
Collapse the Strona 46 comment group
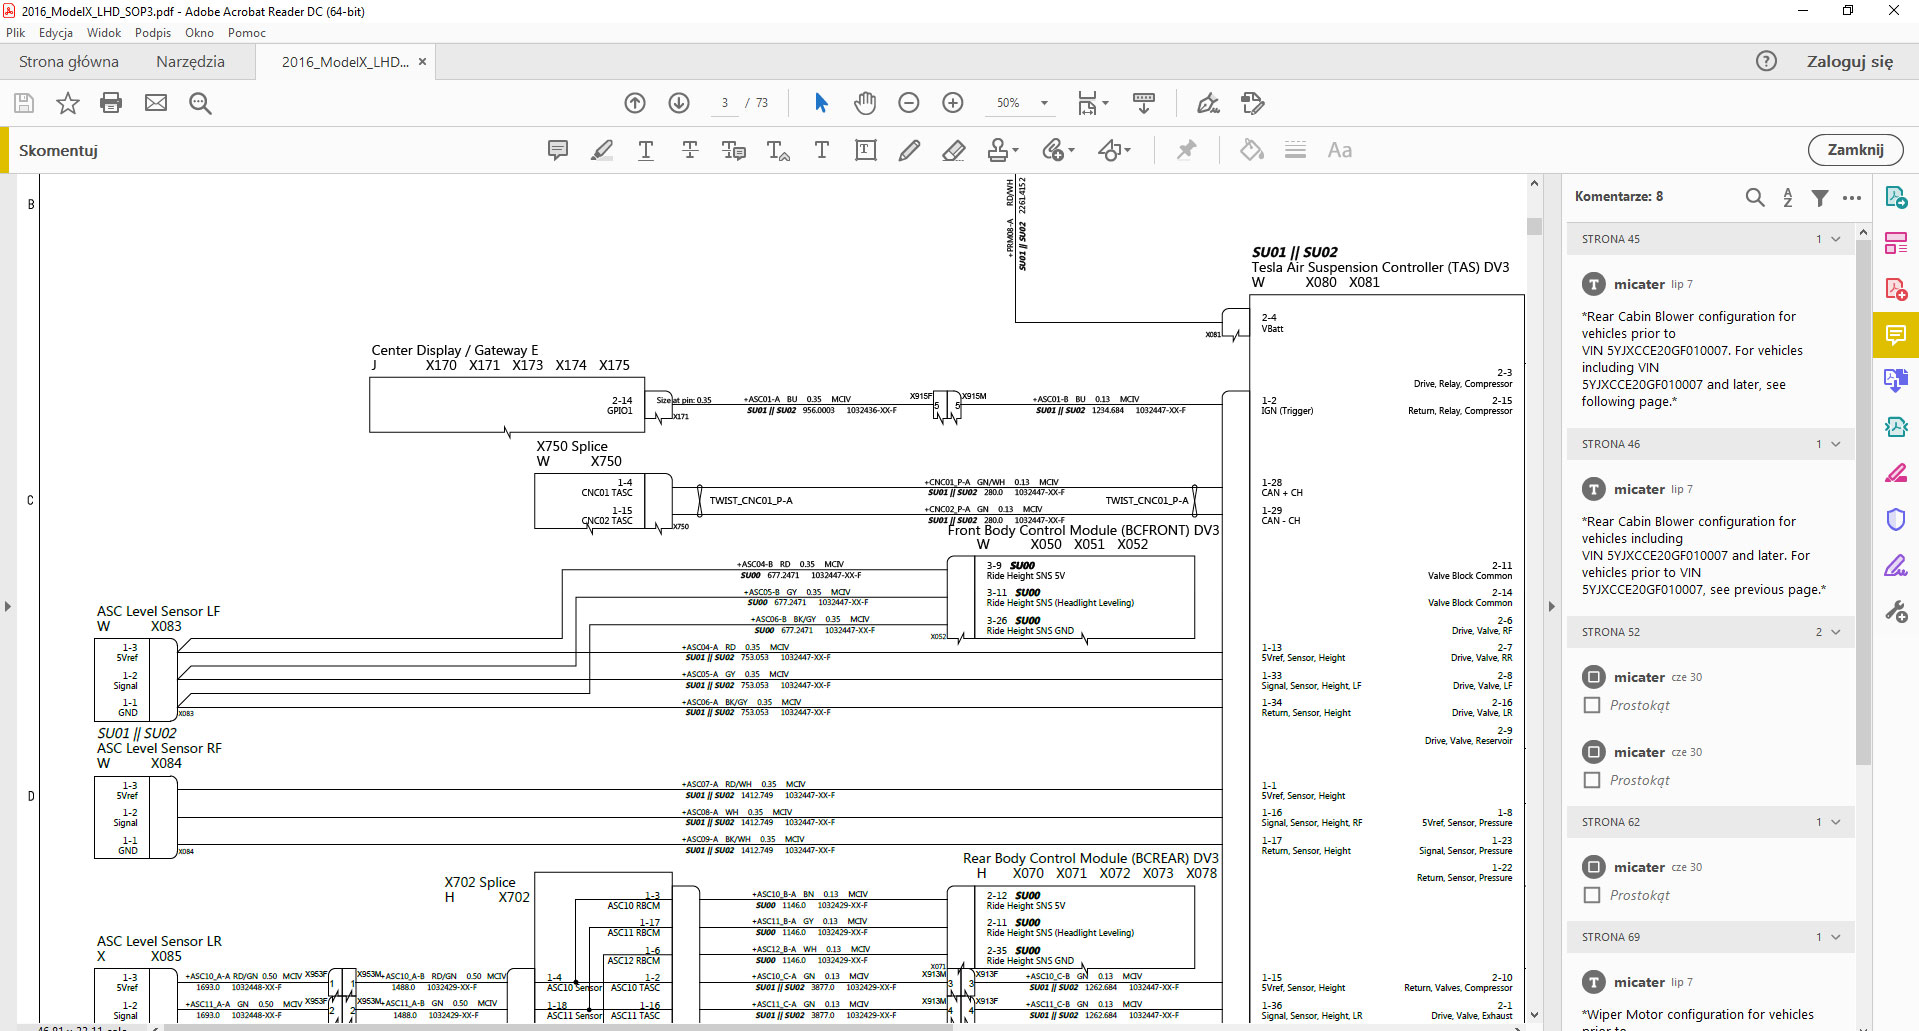point(1836,444)
